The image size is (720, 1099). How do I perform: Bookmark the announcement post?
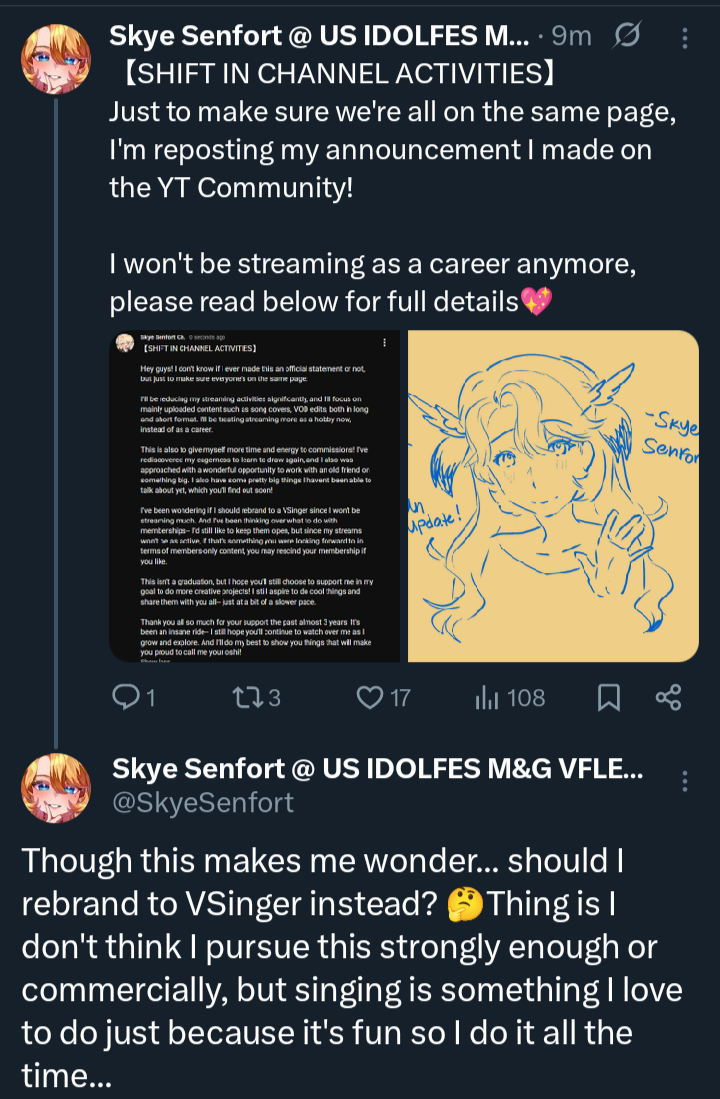coord(608,697)
